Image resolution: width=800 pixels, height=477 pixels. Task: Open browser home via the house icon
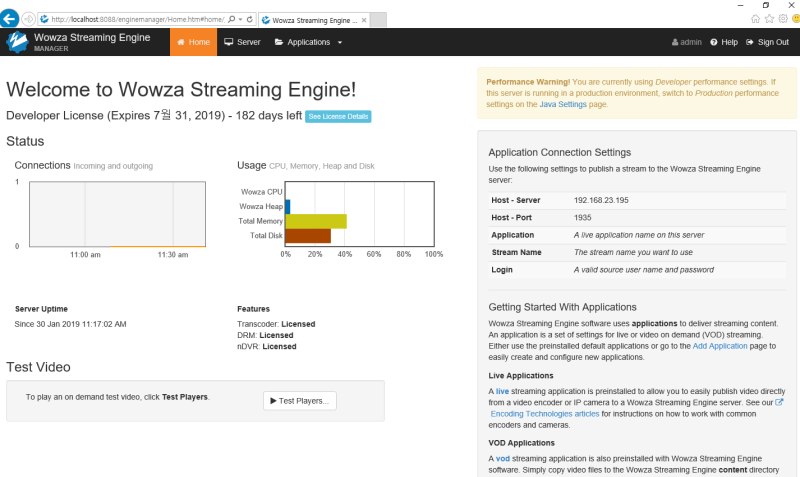pos(756,19)
